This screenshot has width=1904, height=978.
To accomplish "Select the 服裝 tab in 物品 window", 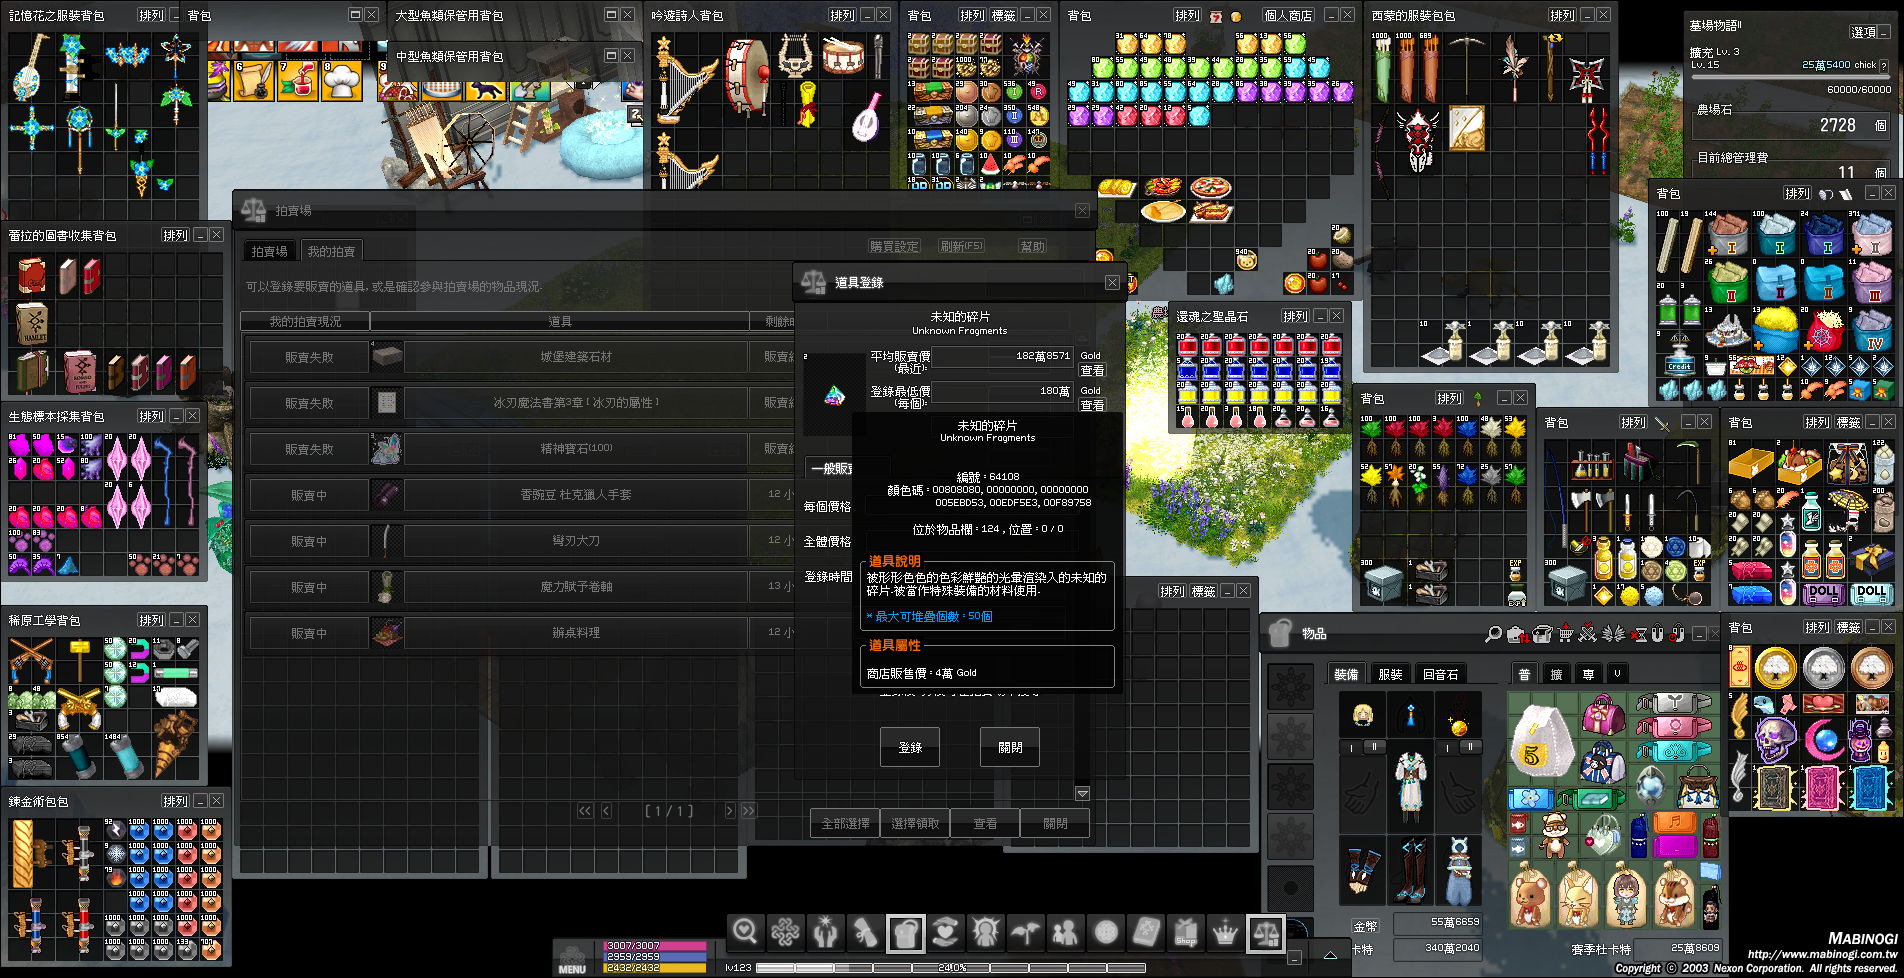I will pyautogui.click(x=1391, y=674).
